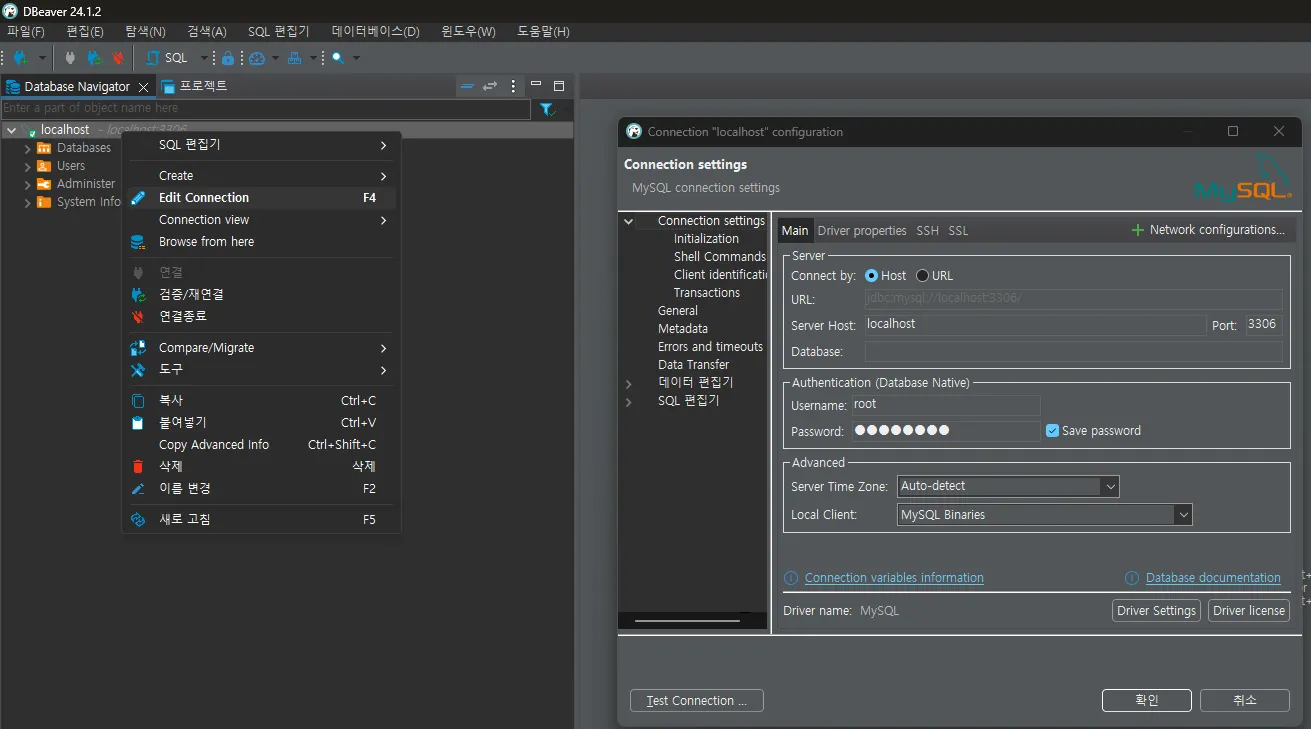The height and width of the screenshot is (729, 1311).
Task: Select the Host radio button
Action: (871, 275)
